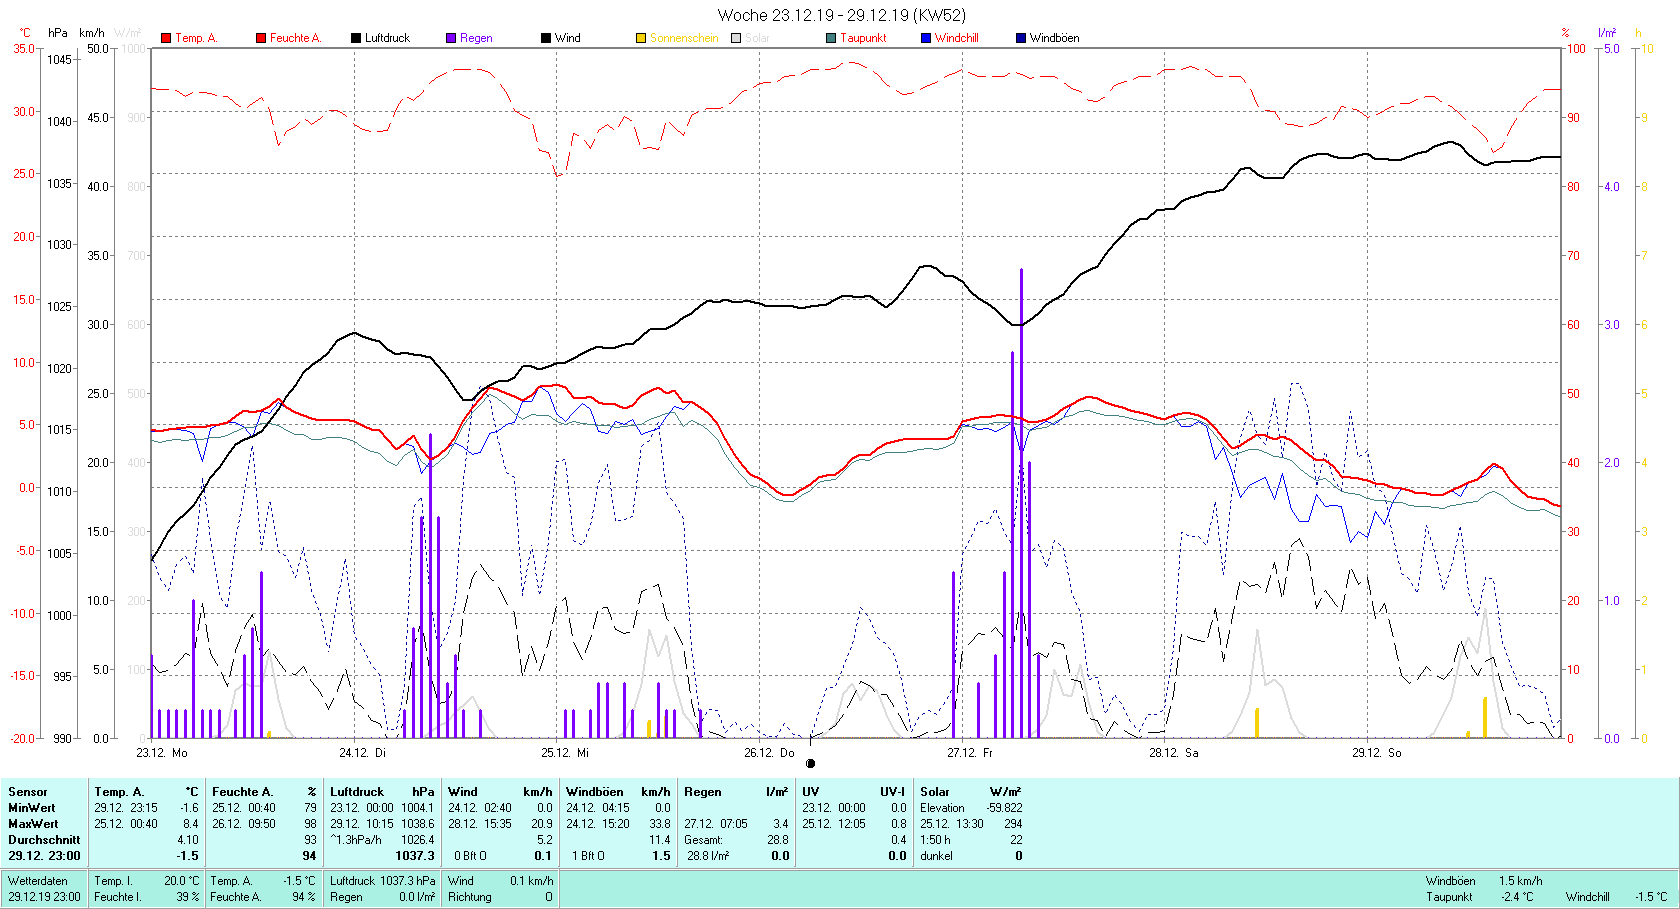Click the 'MaxWert' row label

pos(33,824)
